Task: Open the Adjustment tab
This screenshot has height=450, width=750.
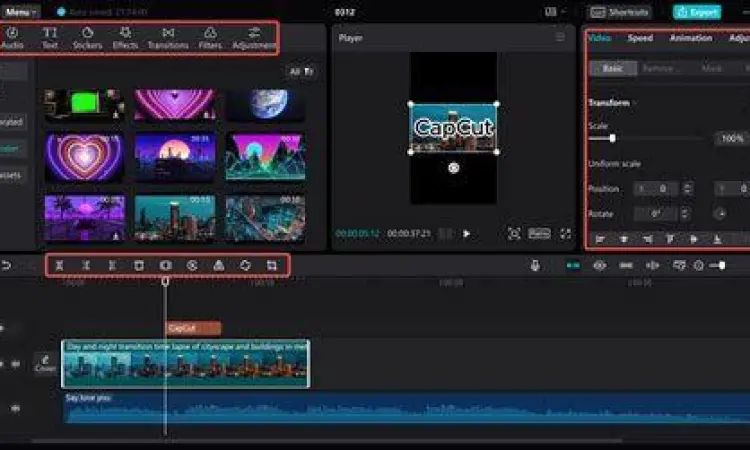Action: click(x=254, y=38)
